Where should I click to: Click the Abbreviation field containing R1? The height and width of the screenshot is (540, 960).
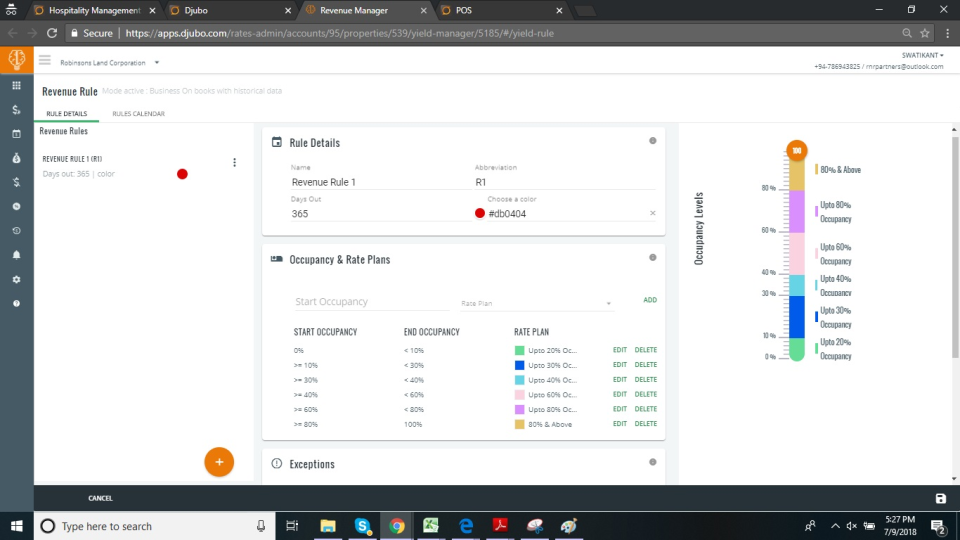pyautogui.click(x=564, y=182)
